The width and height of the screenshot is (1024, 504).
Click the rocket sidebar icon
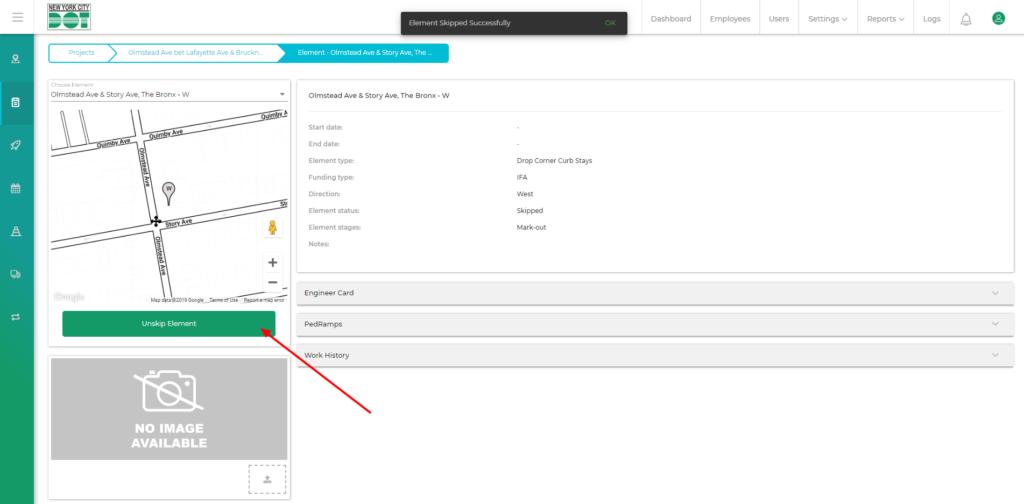click(x=16, y=145)
